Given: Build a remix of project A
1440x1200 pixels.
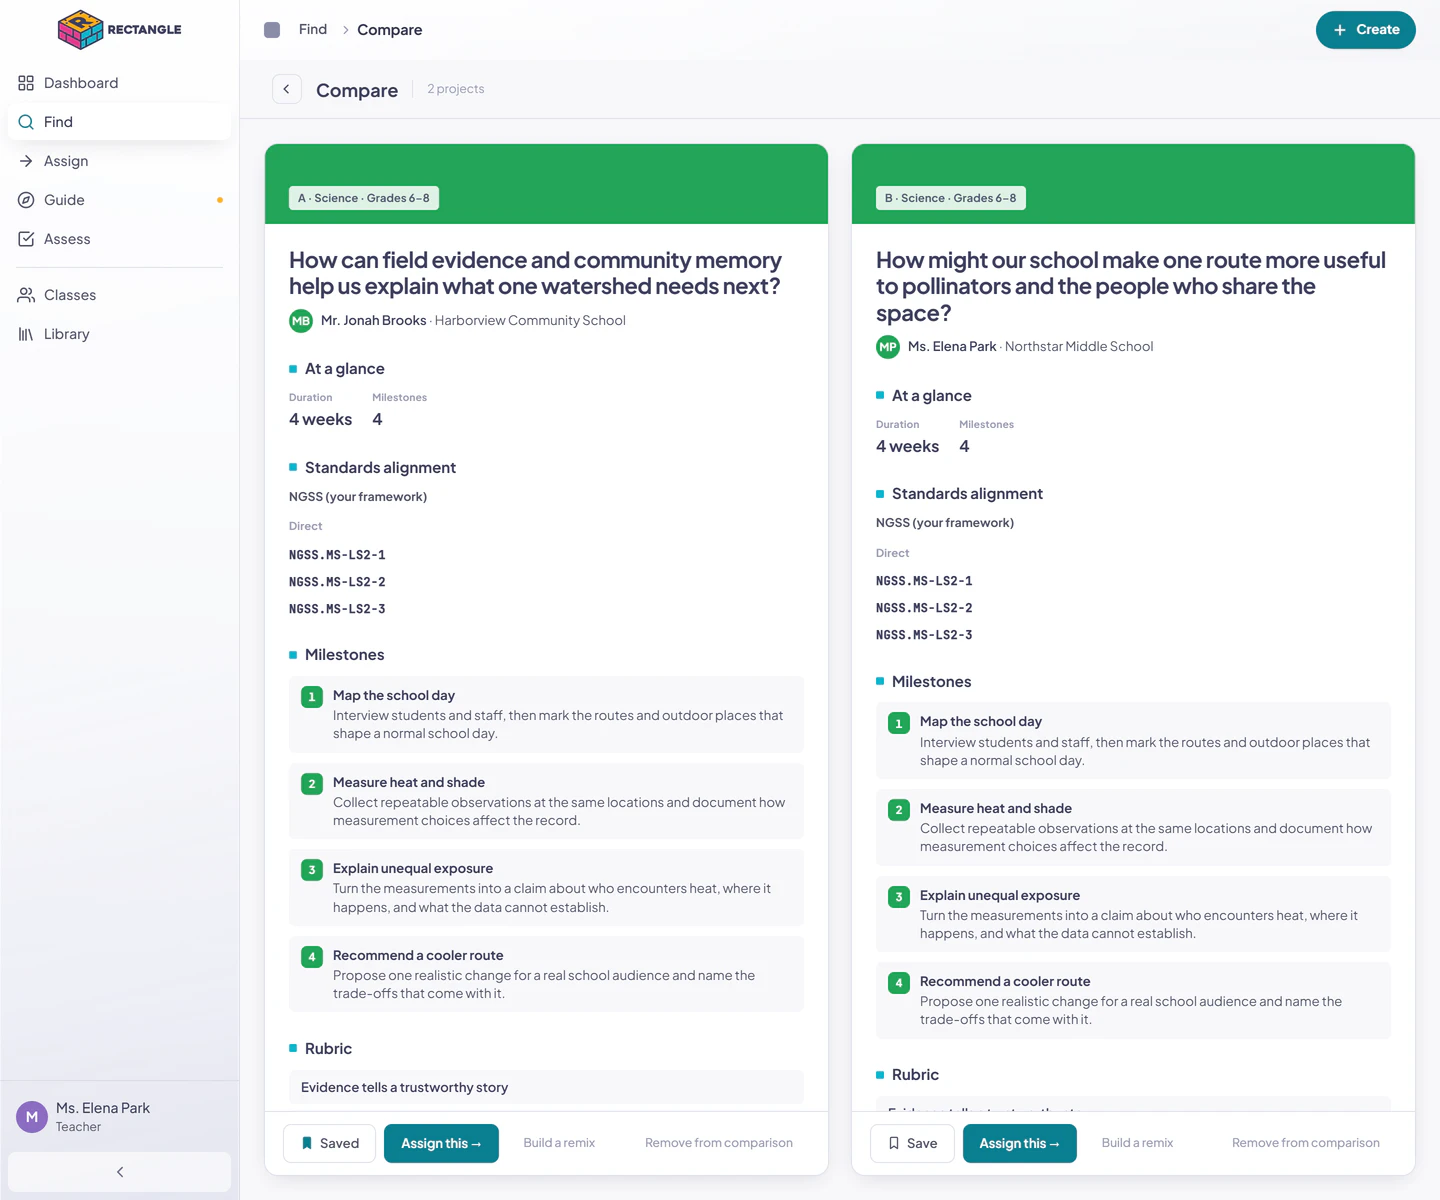Looking at the screenshot, I should pyautogui.click(x=559, y=1143).
